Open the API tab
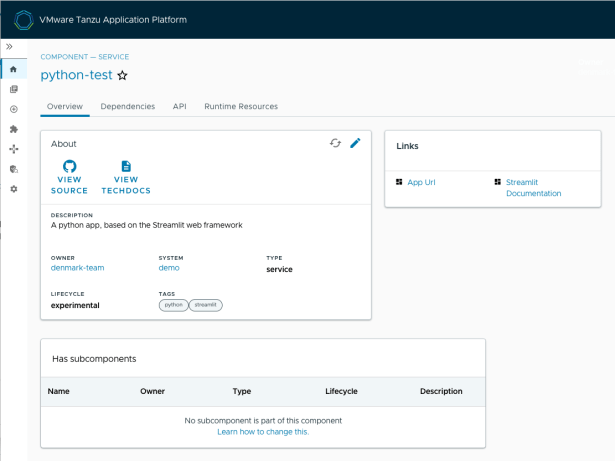The image size is (615, 461). 180,106
